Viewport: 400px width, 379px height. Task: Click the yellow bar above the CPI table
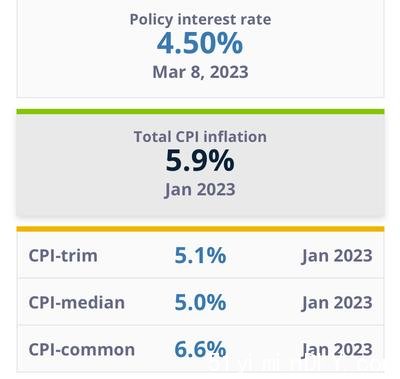[x=200, y=229]
